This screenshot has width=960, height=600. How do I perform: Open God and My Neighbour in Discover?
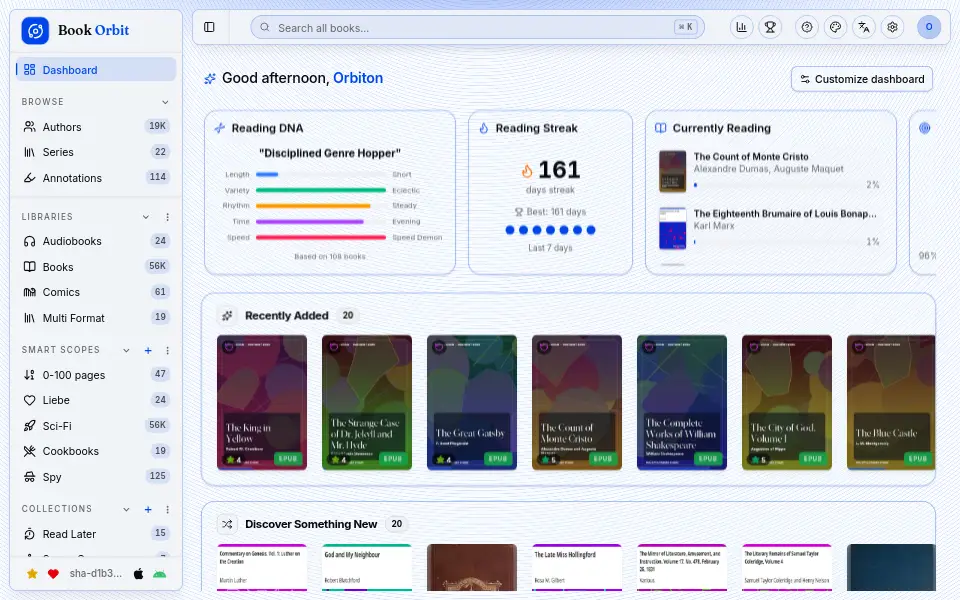click(x=367, y=568)
